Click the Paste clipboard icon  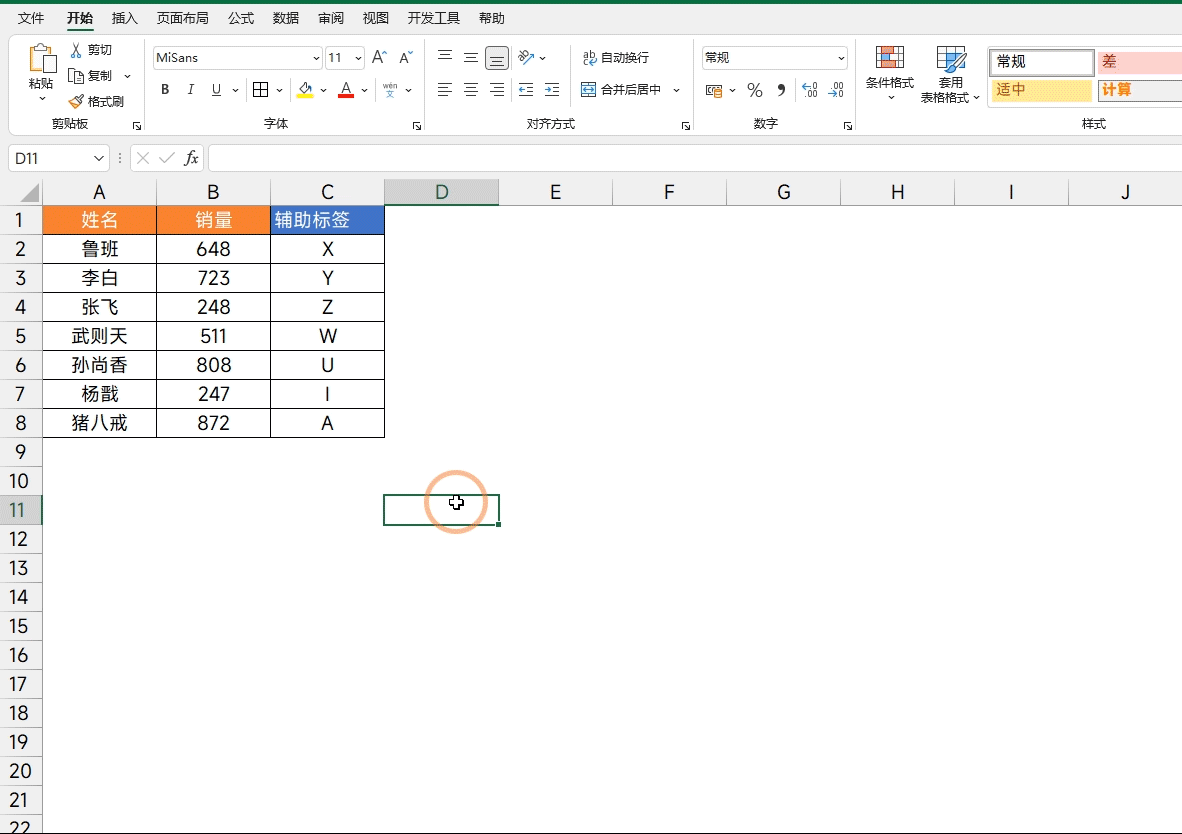[x=42, y=59]
